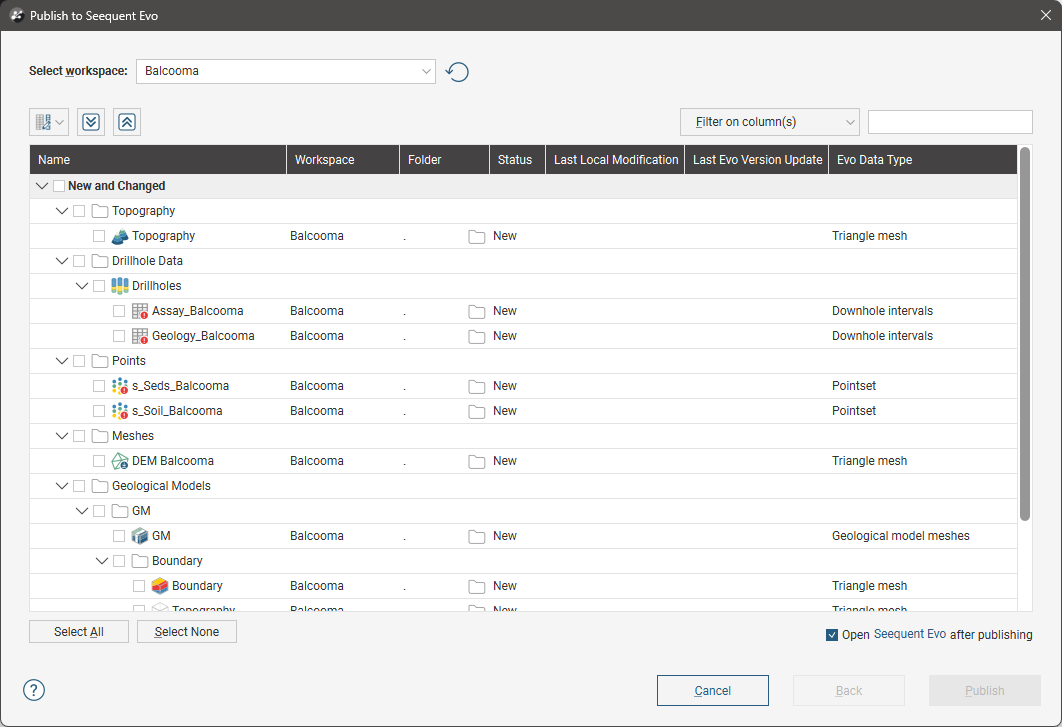Open the column chooser icon dropdown
This screenshot has width=1062, height=727.
point(49,122)
